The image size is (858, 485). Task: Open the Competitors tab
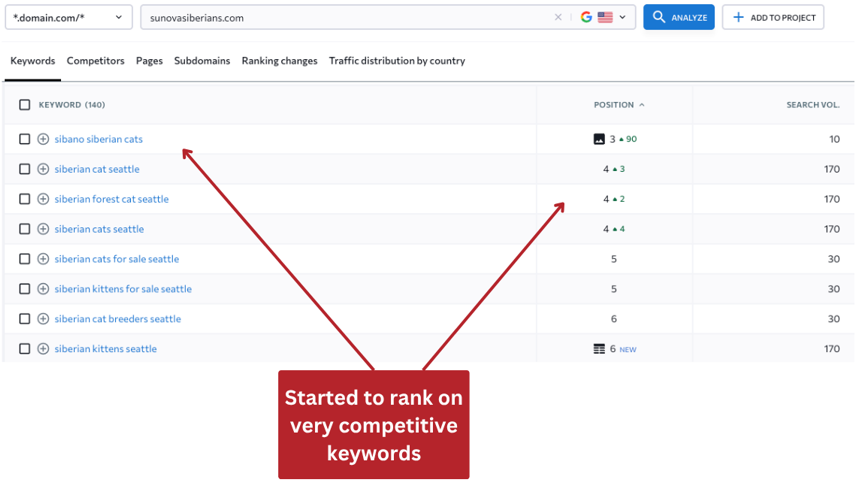click(x=96, y=61)
